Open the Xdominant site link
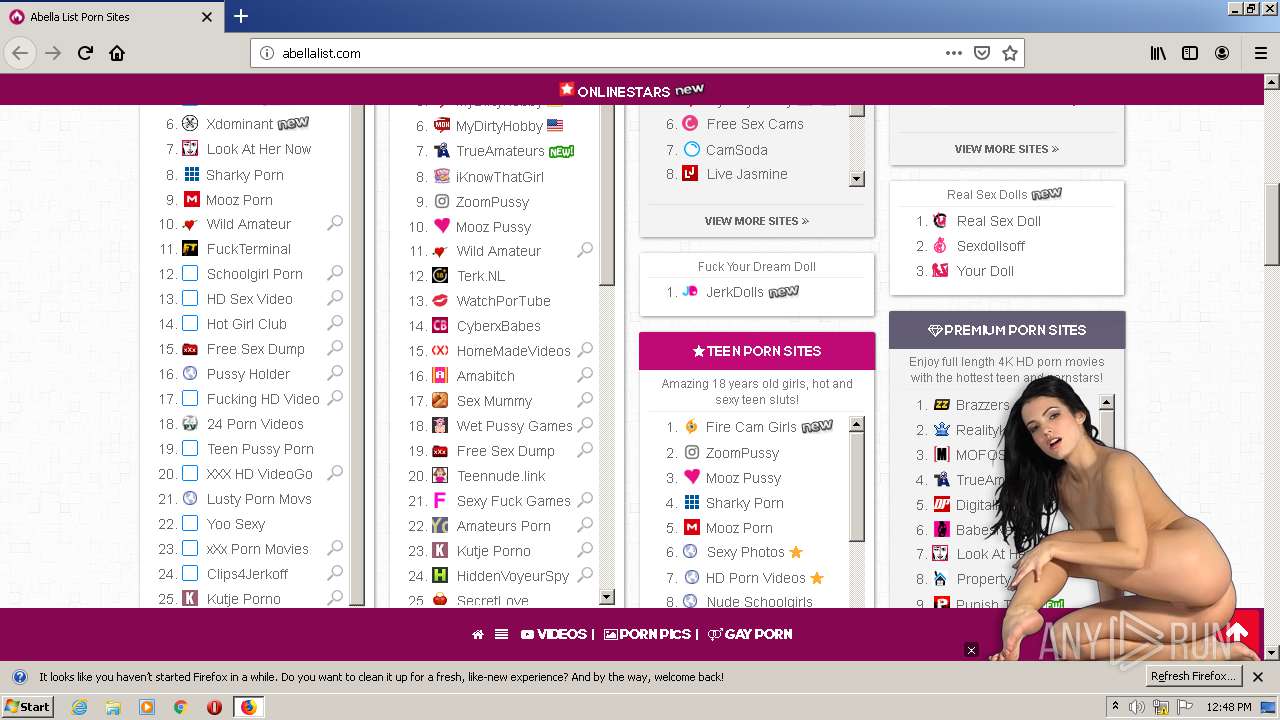 [x=240, y=124]
